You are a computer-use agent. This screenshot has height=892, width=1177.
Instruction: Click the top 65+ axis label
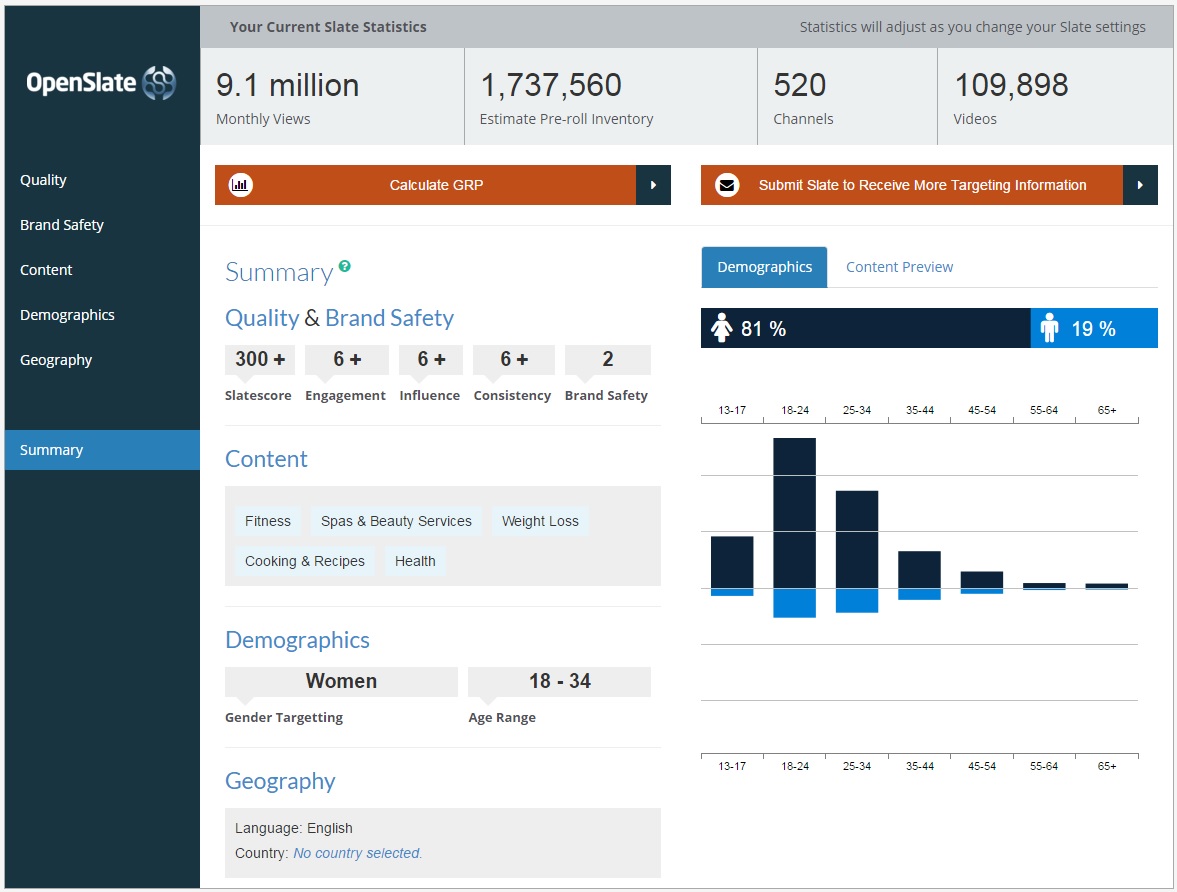point(1106,410)
